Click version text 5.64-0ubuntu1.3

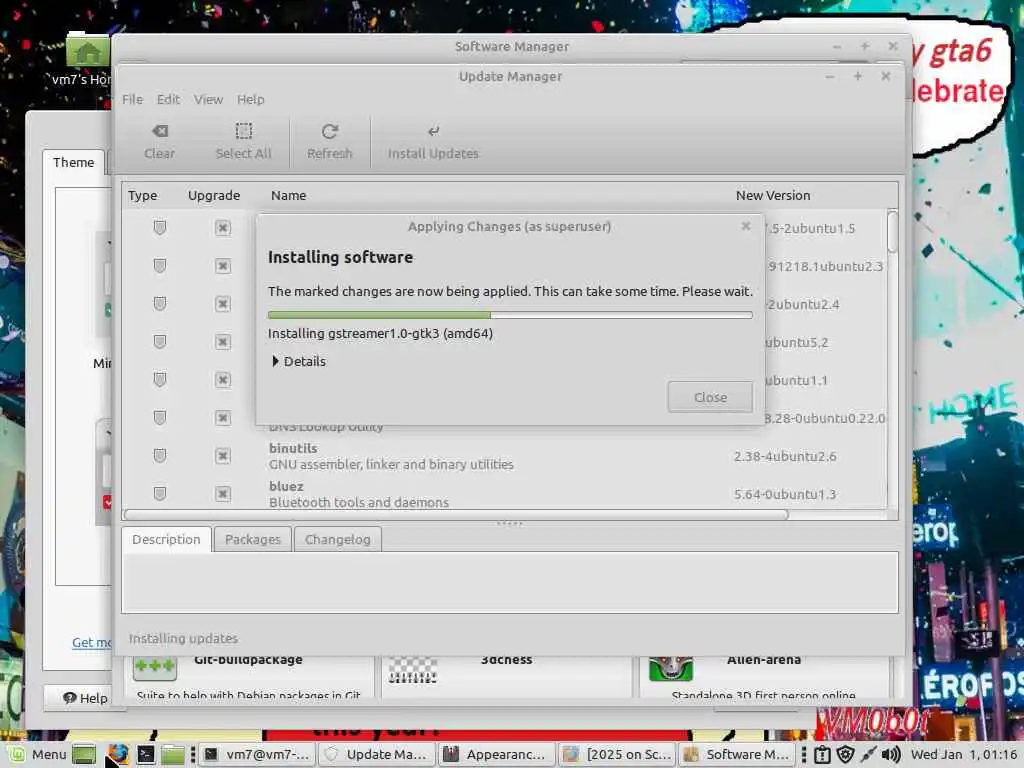pos(784,494)
